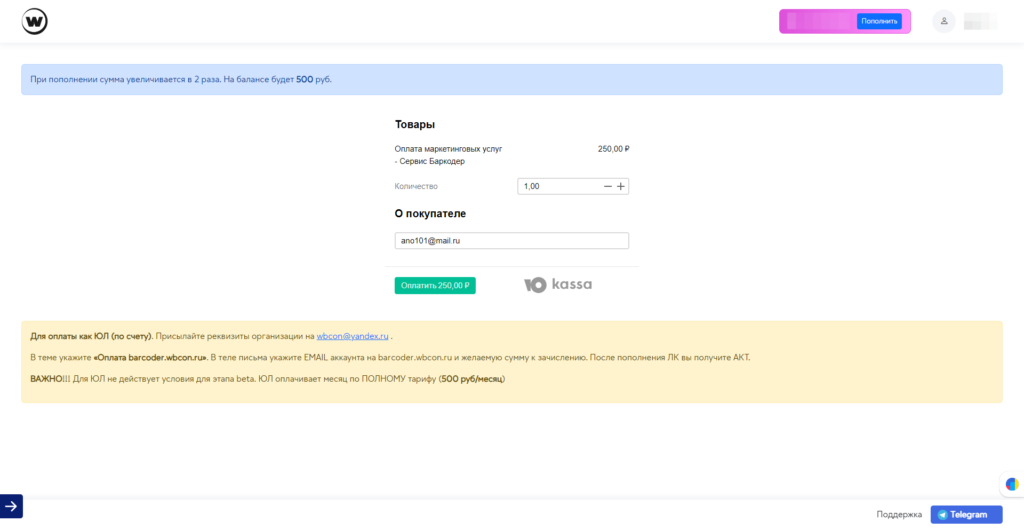The height and width of the screenshot is (529, 1024).
Task: Click the ЮKassa logo
Action: pos(558,285)
